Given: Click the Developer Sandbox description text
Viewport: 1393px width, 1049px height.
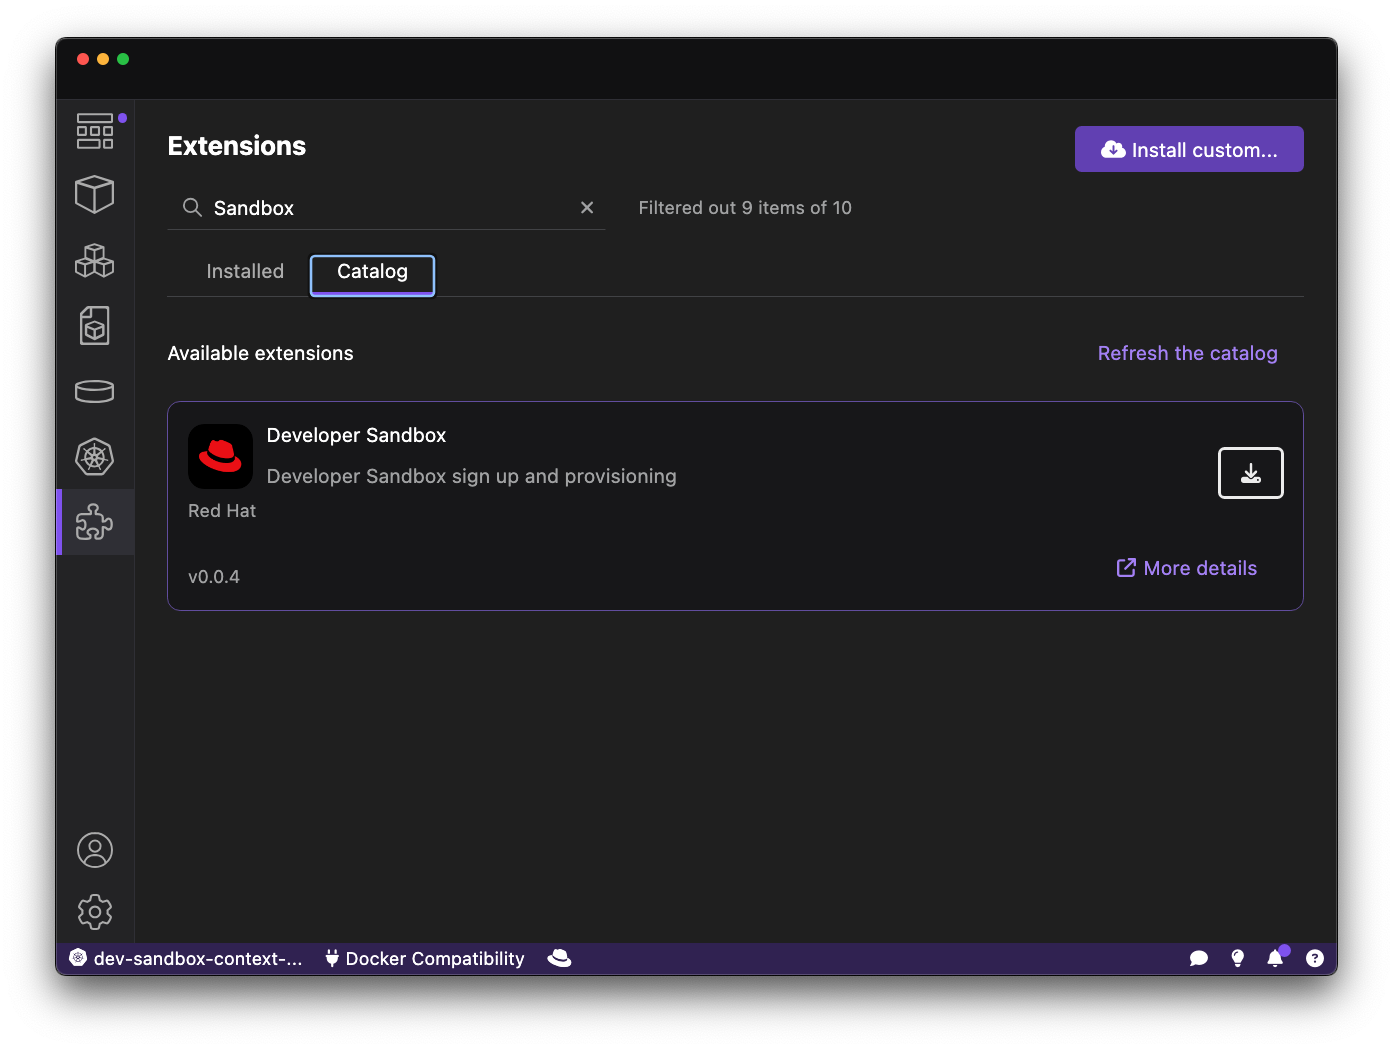Looking at the screenshot, I should point(471,476).
